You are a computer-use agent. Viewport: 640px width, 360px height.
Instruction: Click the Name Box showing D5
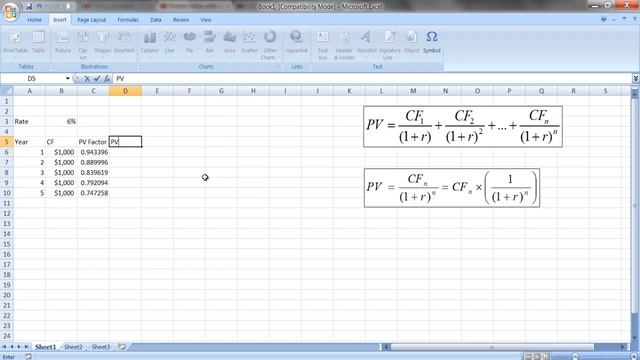point(32,78)
